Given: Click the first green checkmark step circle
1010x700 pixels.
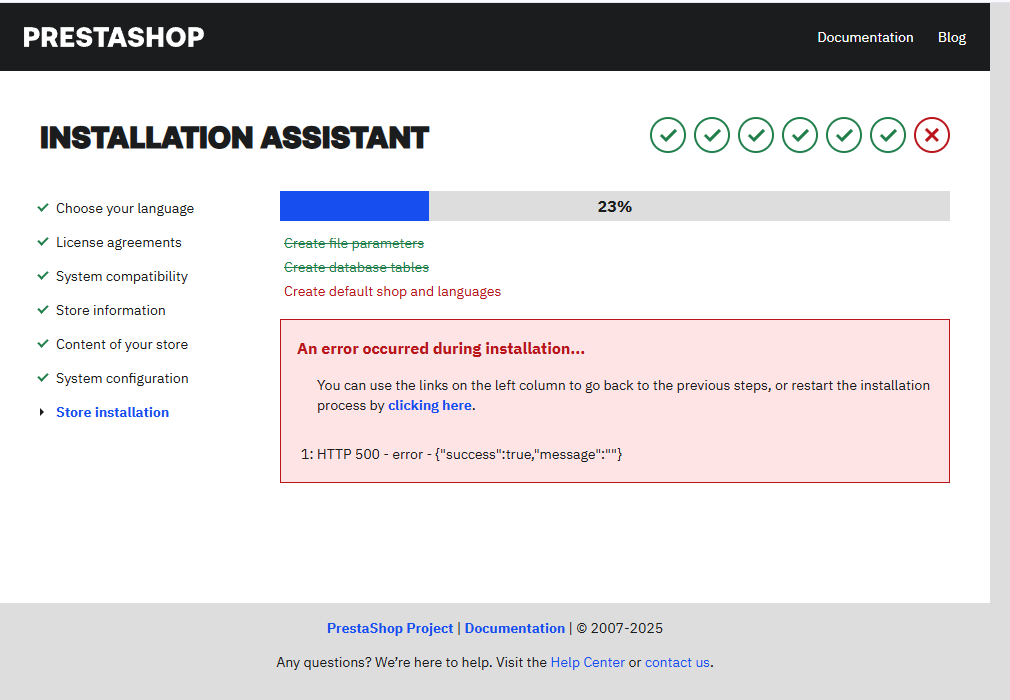Looking at the screenshot, I should coord(668,135).
